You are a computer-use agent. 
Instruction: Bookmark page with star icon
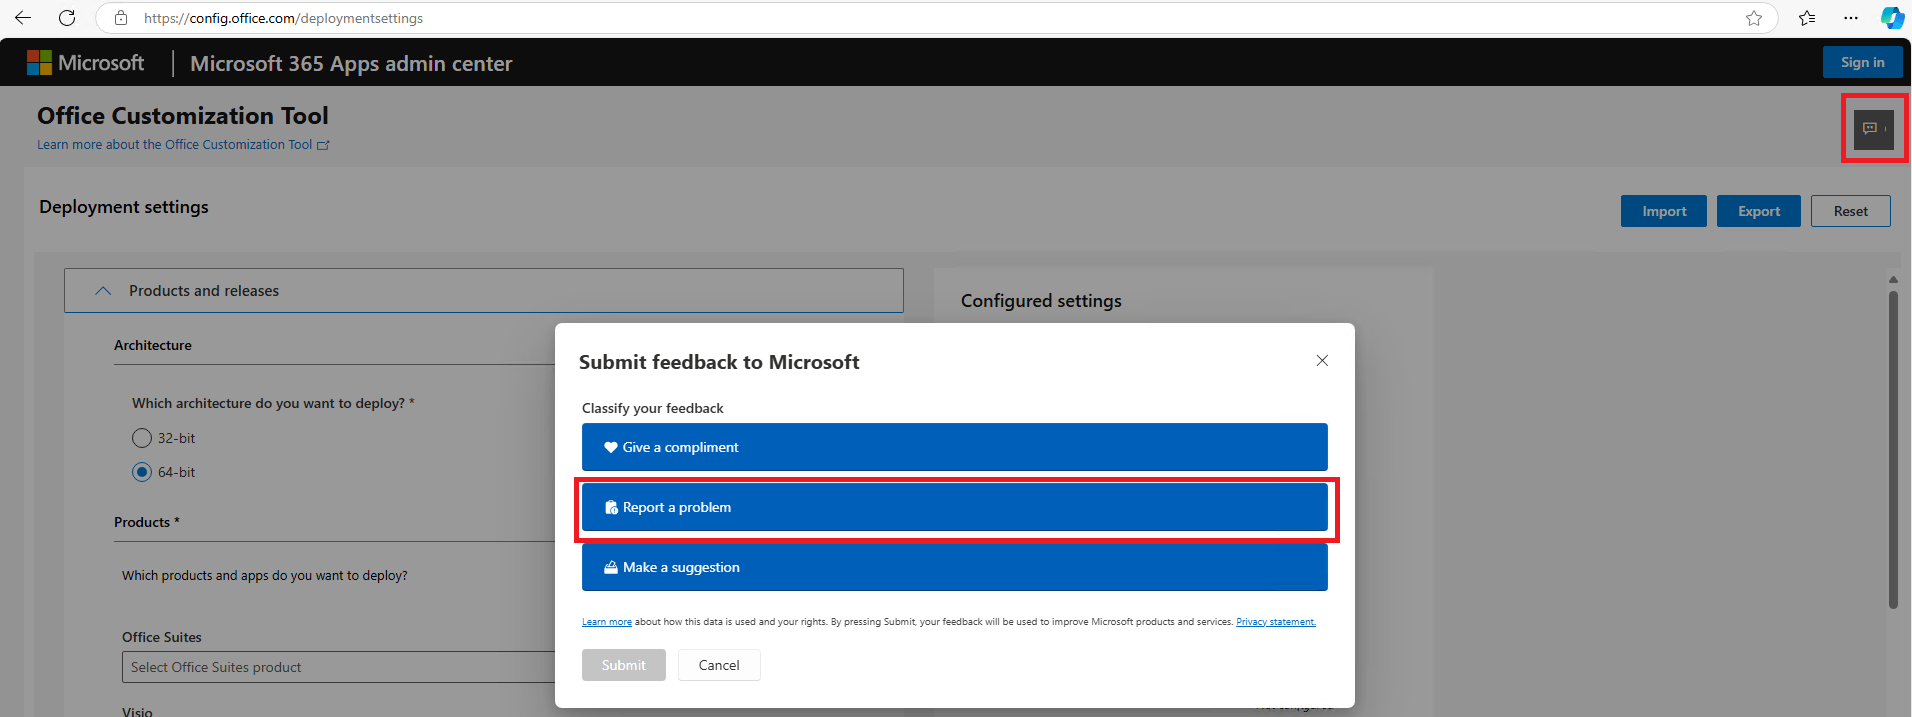[x=1753, y=18]
